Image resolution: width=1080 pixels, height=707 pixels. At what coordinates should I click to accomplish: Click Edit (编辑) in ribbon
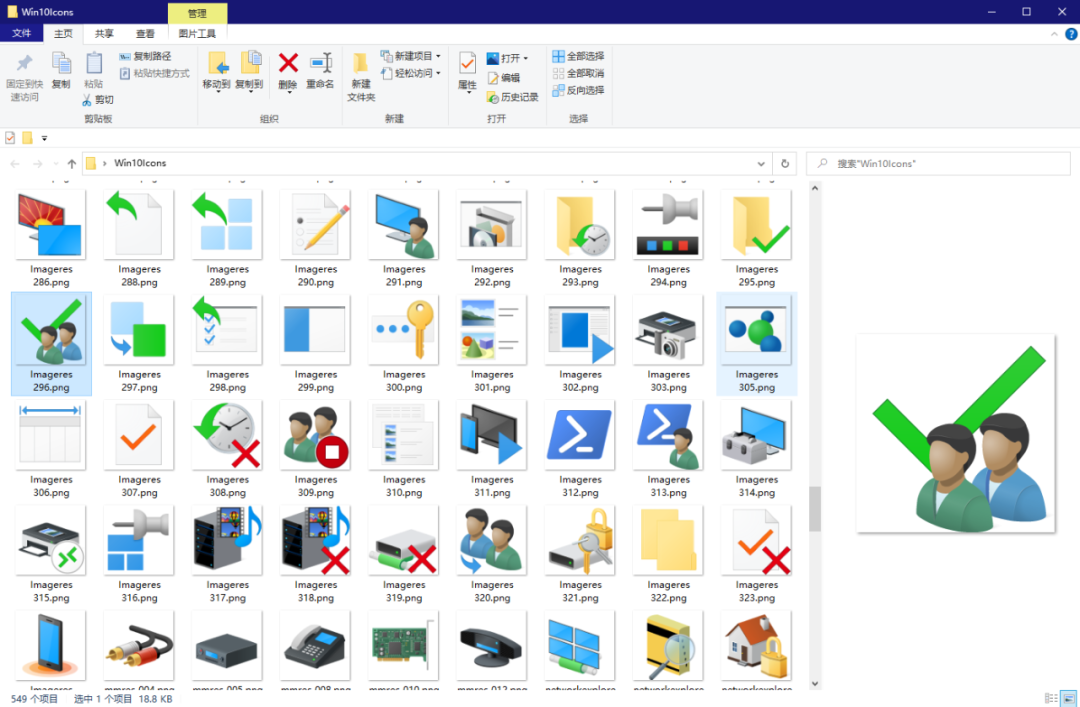click(x=503, y=78)
